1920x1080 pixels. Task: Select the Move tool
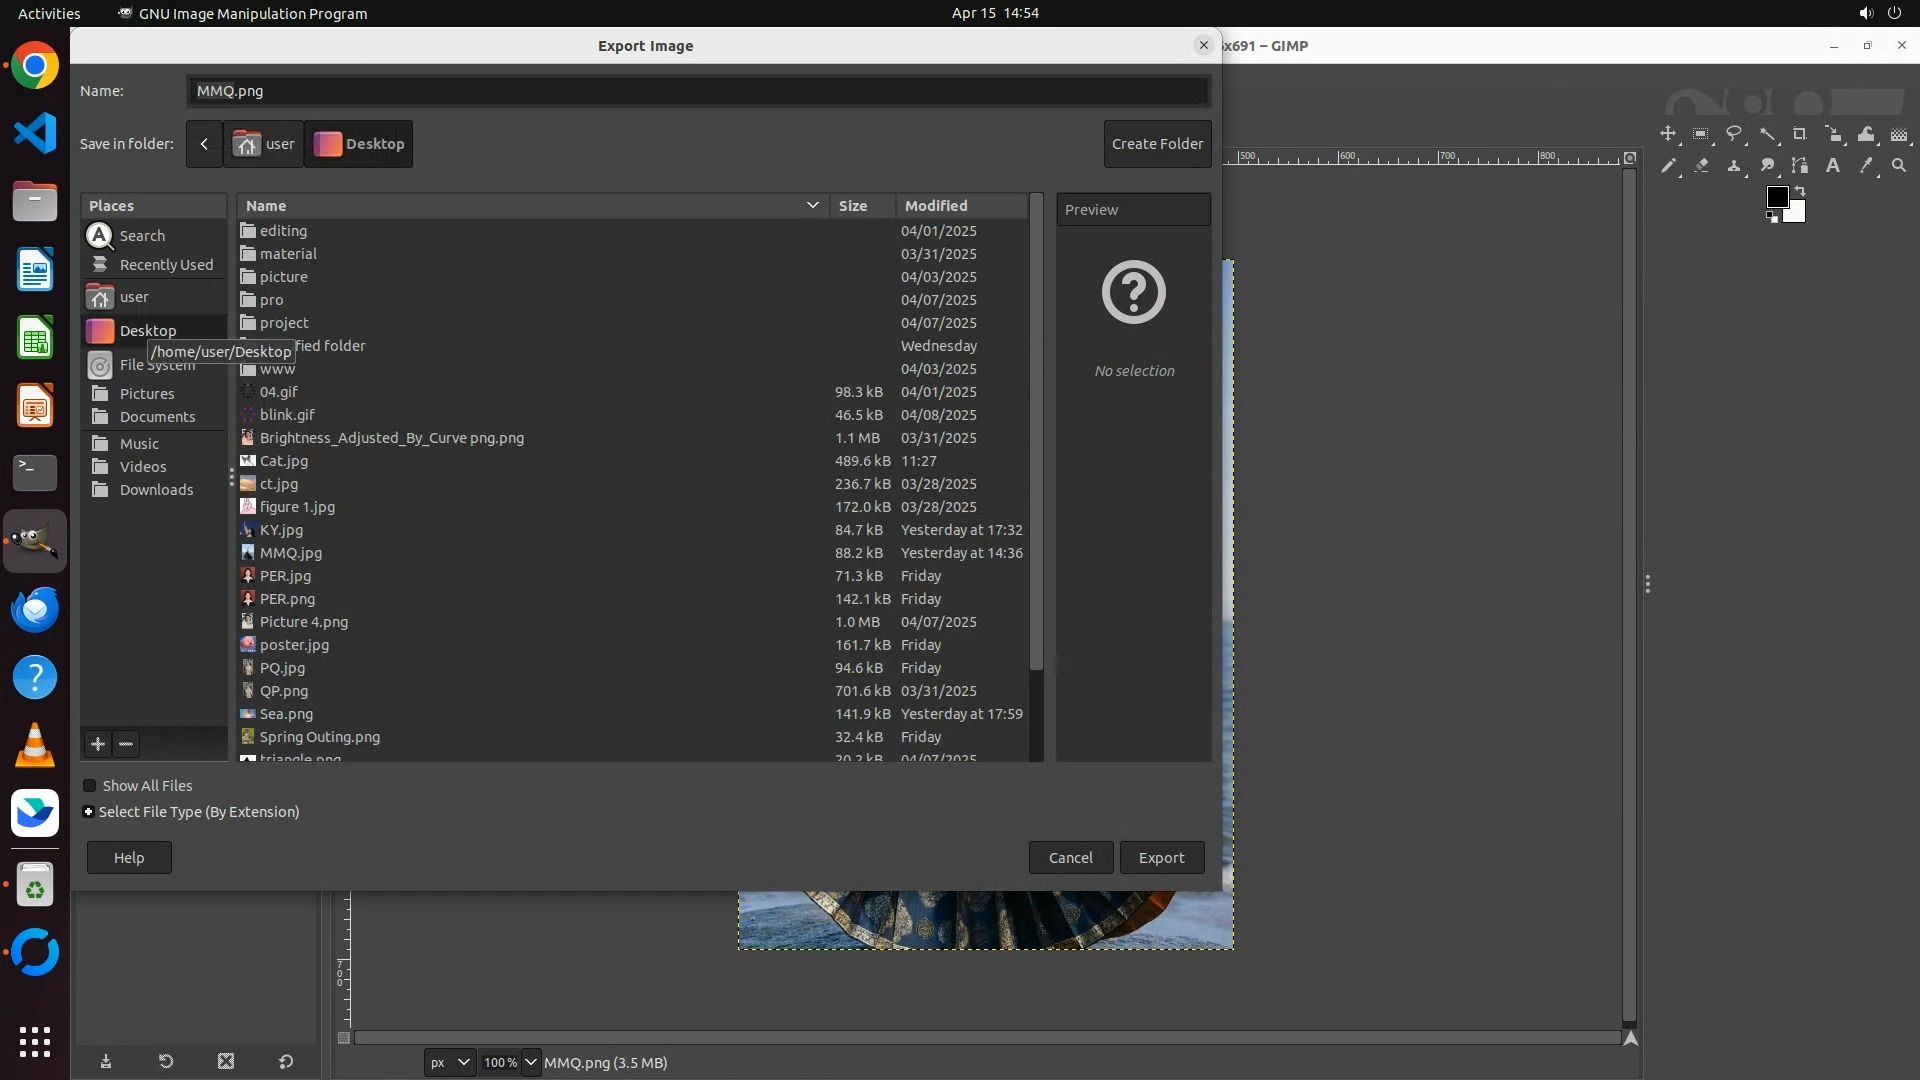click(1667, 134)
